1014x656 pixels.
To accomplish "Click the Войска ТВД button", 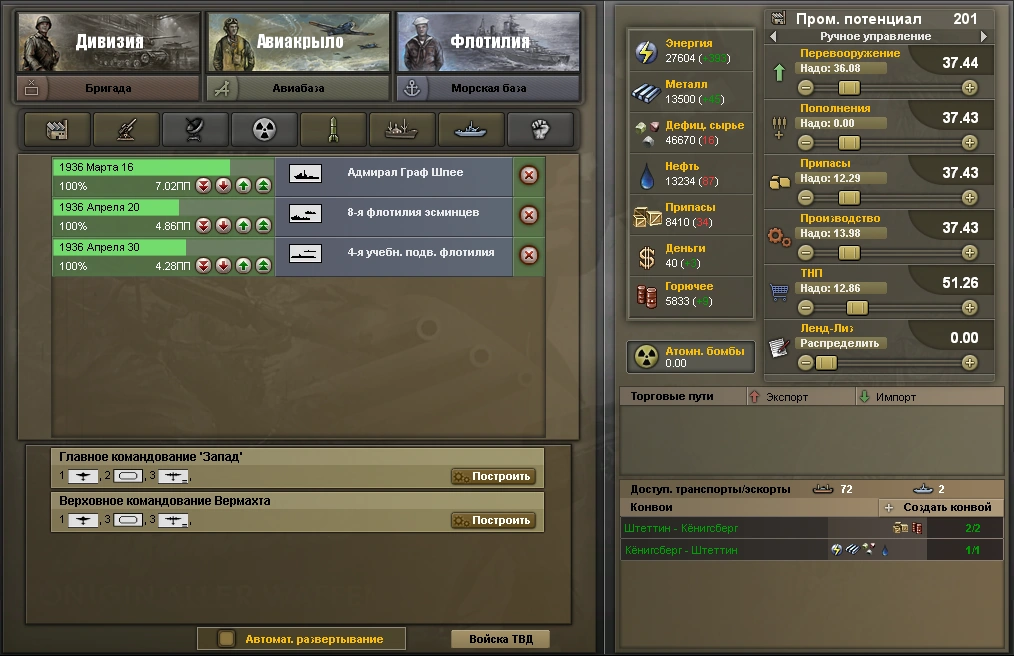I will click(501, 639).
